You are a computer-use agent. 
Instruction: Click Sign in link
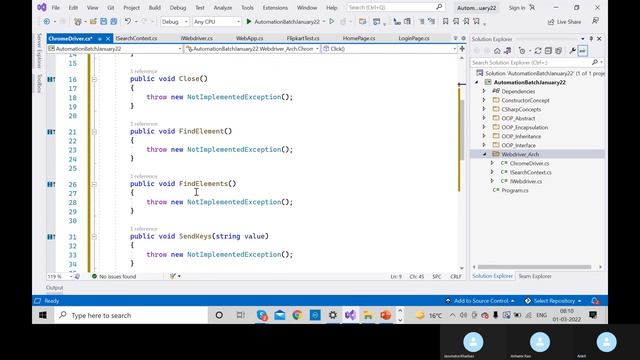[x=517, y=7]
